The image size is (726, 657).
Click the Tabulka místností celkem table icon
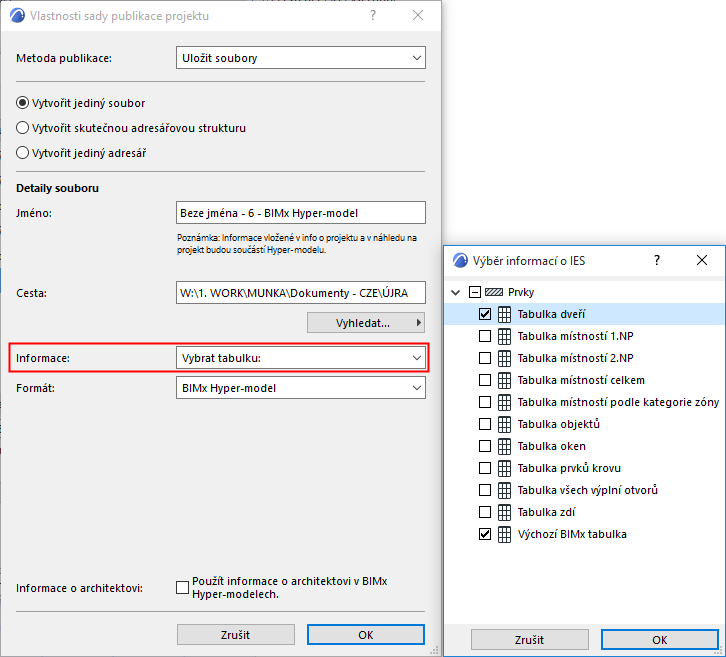(x=504, y=380)
